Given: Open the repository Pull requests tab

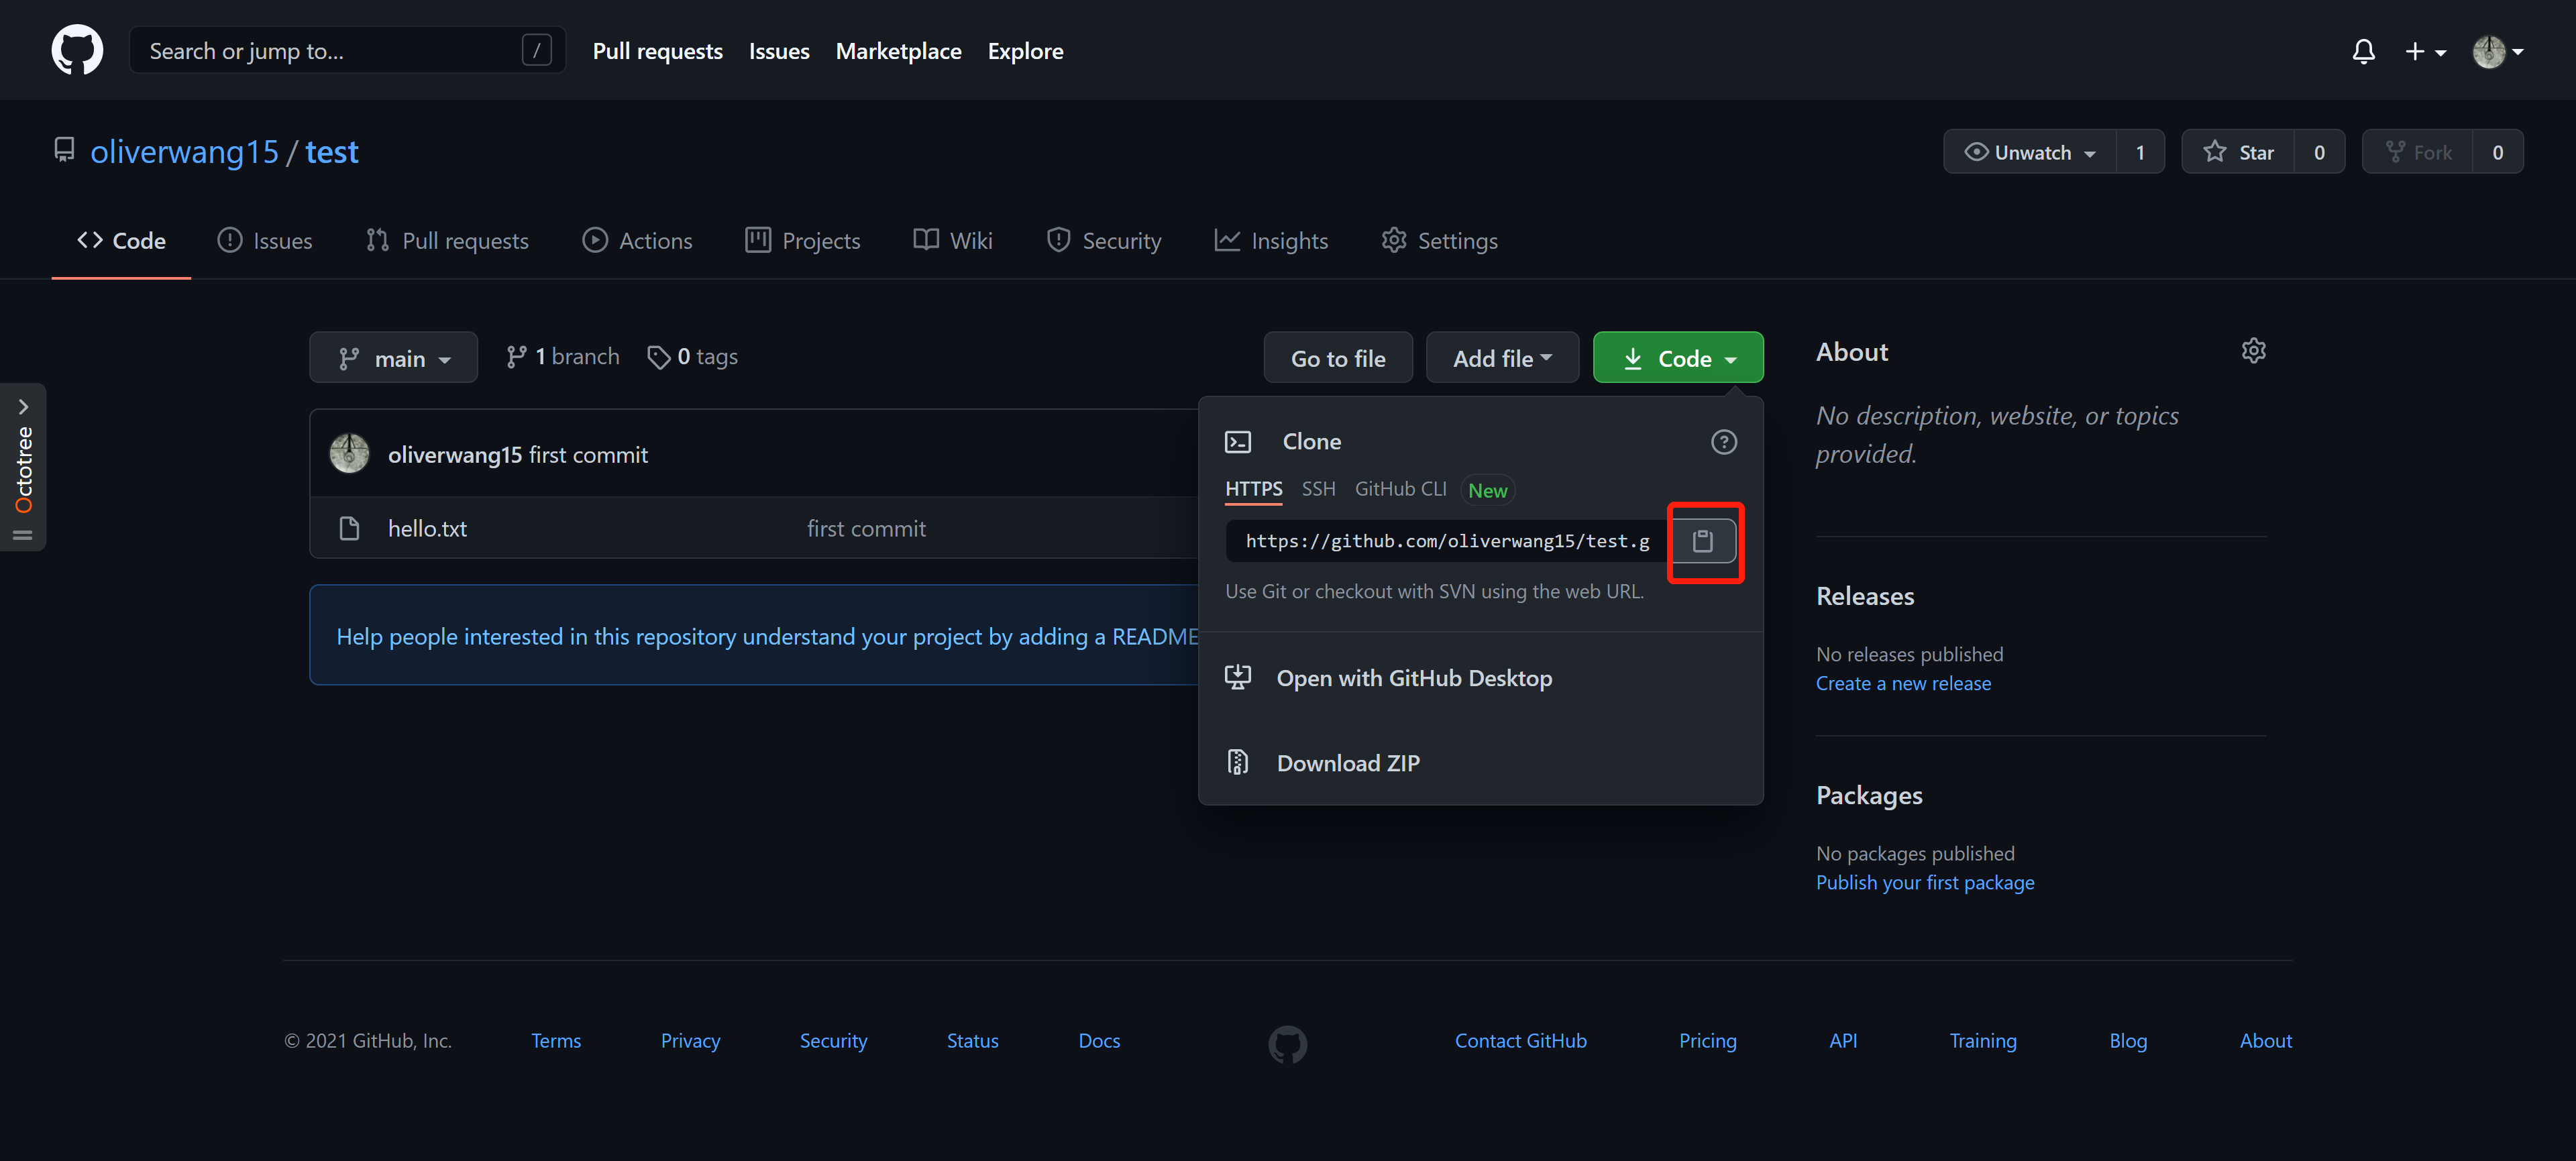Looking at the screenshot, I should coord(447,240).
